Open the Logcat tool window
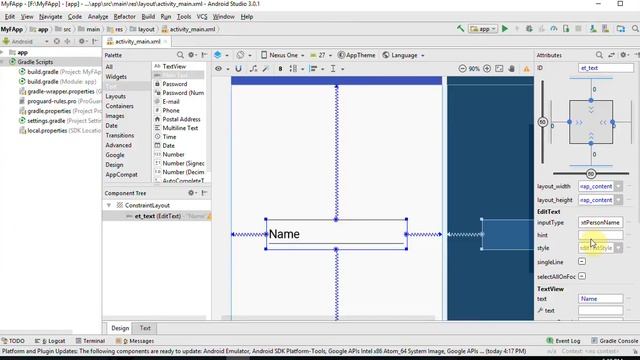The height and width of the screenshot is (360, 640). click(x=50, y=340)
